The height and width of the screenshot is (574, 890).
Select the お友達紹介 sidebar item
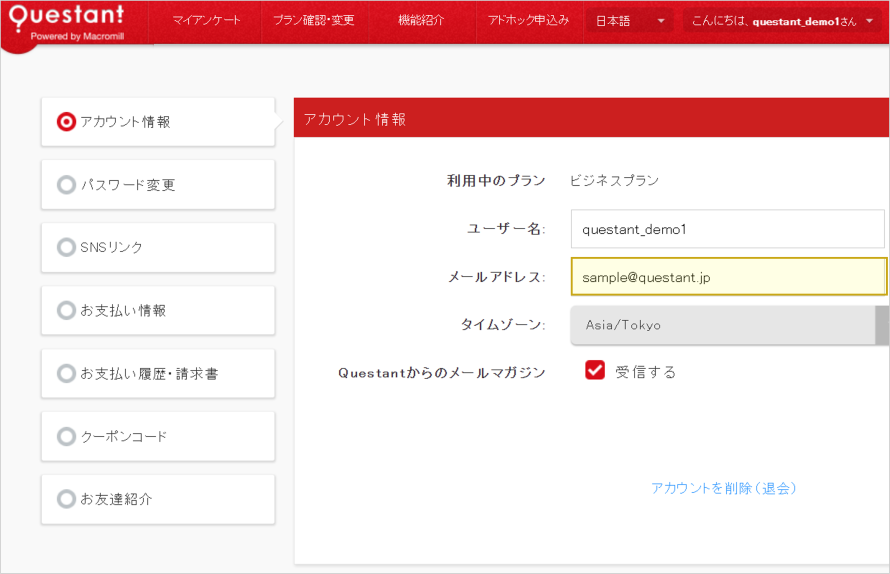pyautogui.click(x=157, y=499)
